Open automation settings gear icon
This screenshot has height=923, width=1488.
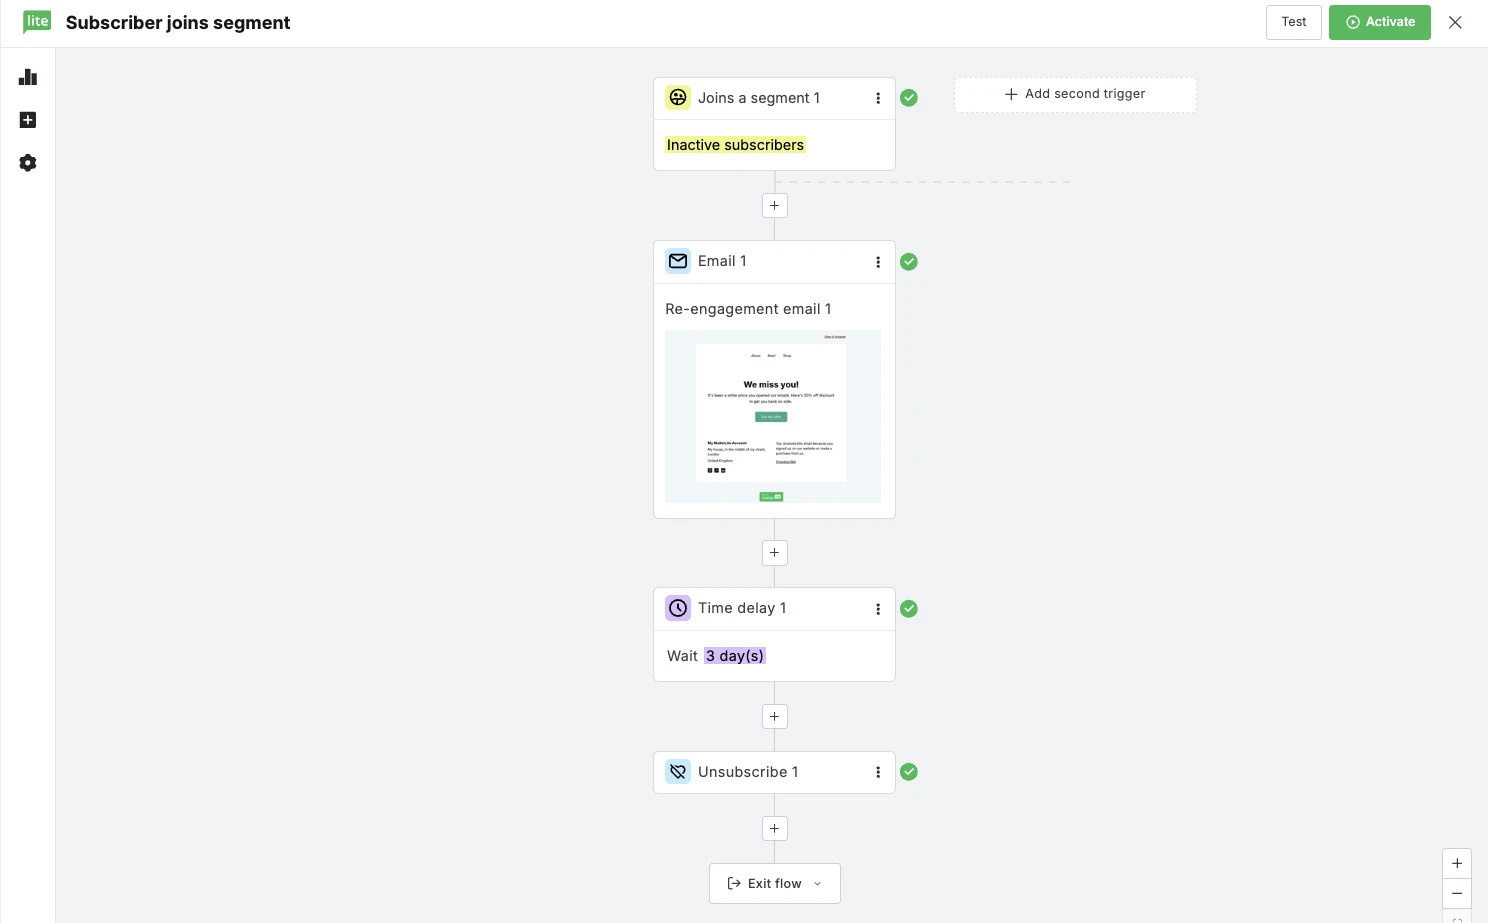tap(28, 163)
